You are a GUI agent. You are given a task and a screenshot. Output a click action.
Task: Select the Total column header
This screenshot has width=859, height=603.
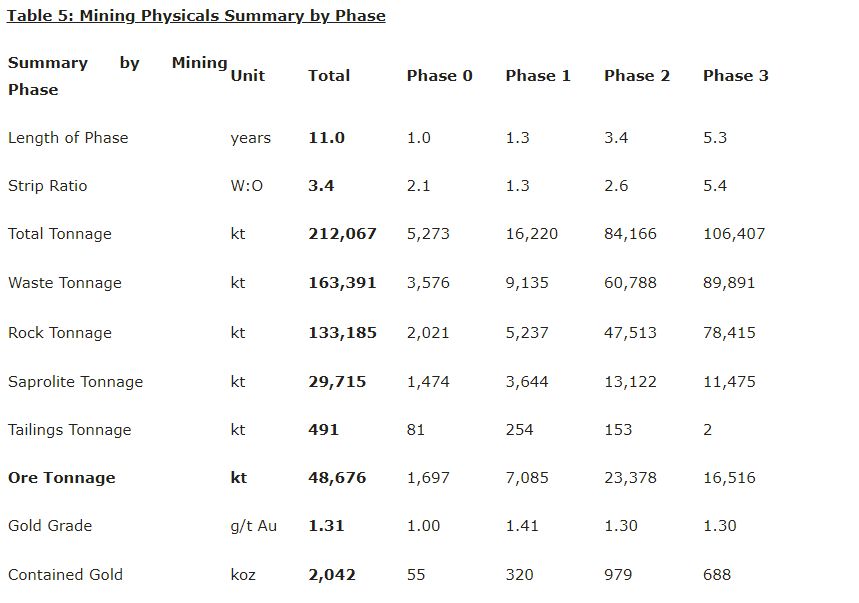[x=329, y=75]
